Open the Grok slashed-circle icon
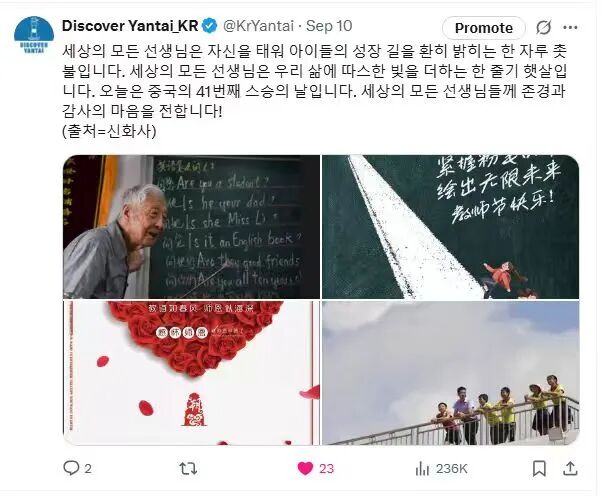The height and width of the screenshot is (496, 604). (544, 28)
